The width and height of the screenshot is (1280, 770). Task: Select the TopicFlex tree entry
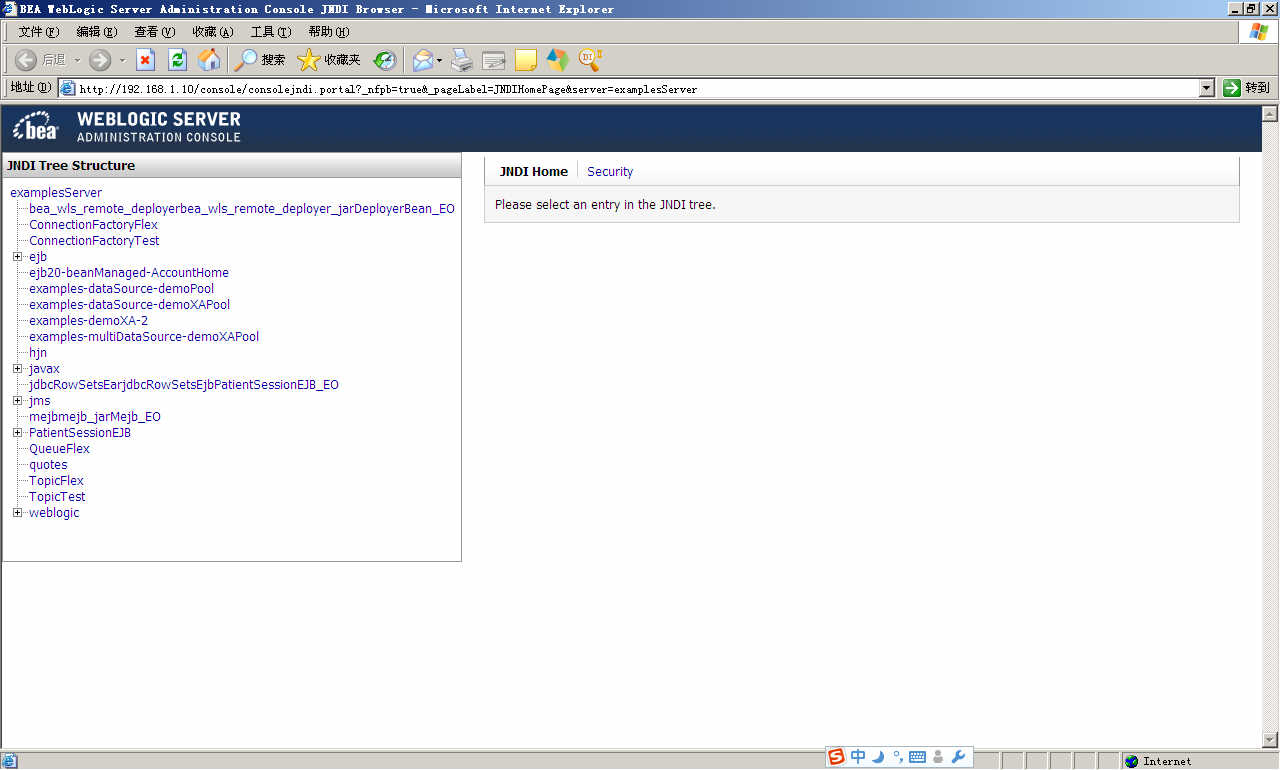56,481
